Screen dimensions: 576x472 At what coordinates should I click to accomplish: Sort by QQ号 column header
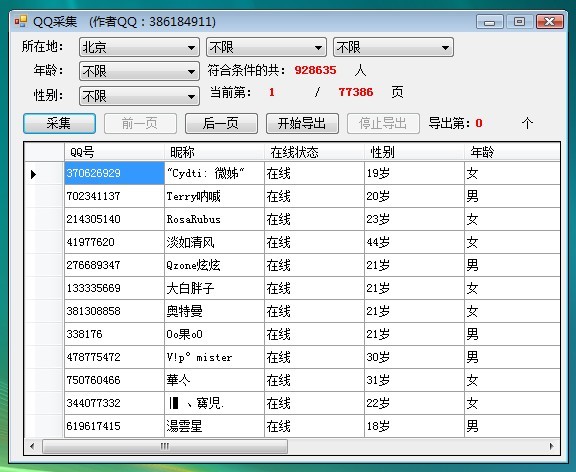point(114,152)
